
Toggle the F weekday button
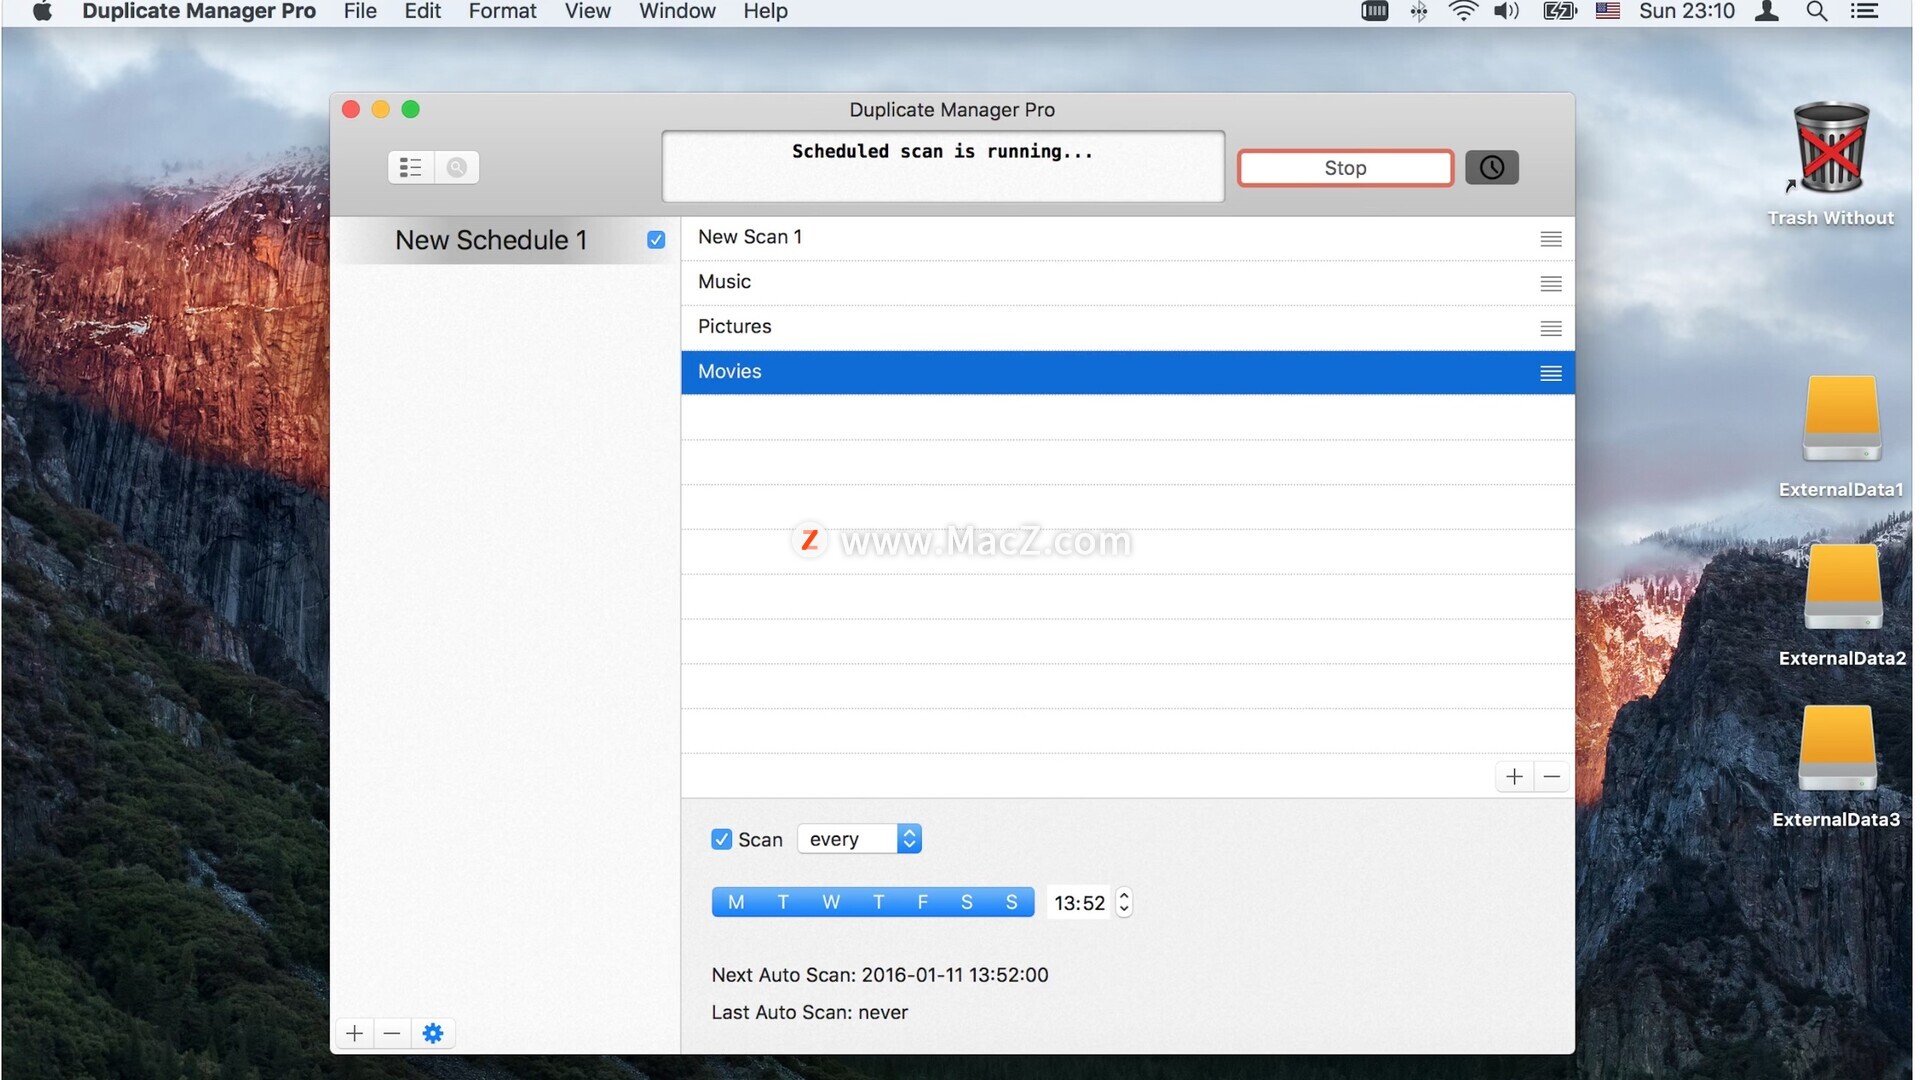pyautogui.click(x=922, y=902)
